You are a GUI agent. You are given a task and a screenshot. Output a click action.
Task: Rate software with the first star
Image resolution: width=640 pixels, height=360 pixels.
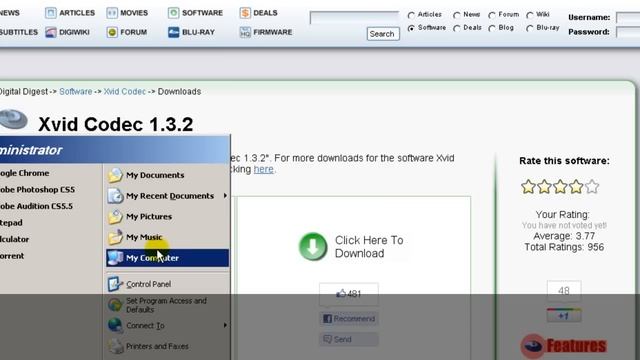point(528,187)
